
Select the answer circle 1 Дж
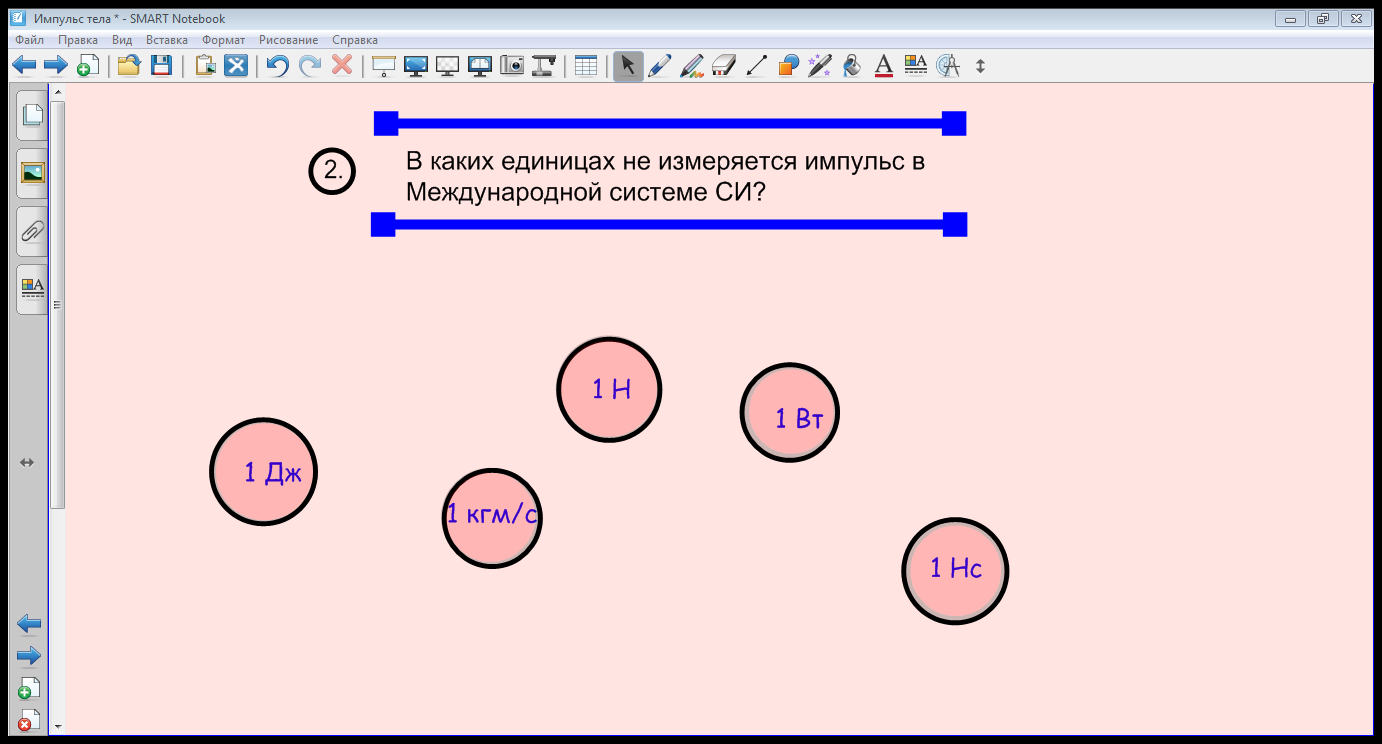click(263, 471)
